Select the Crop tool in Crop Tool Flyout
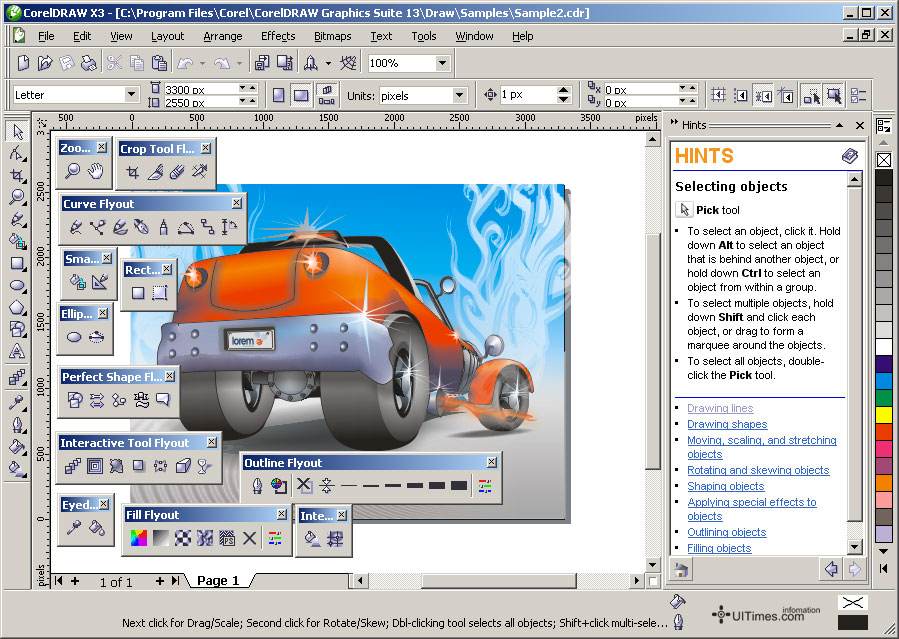 pos(132,172)
